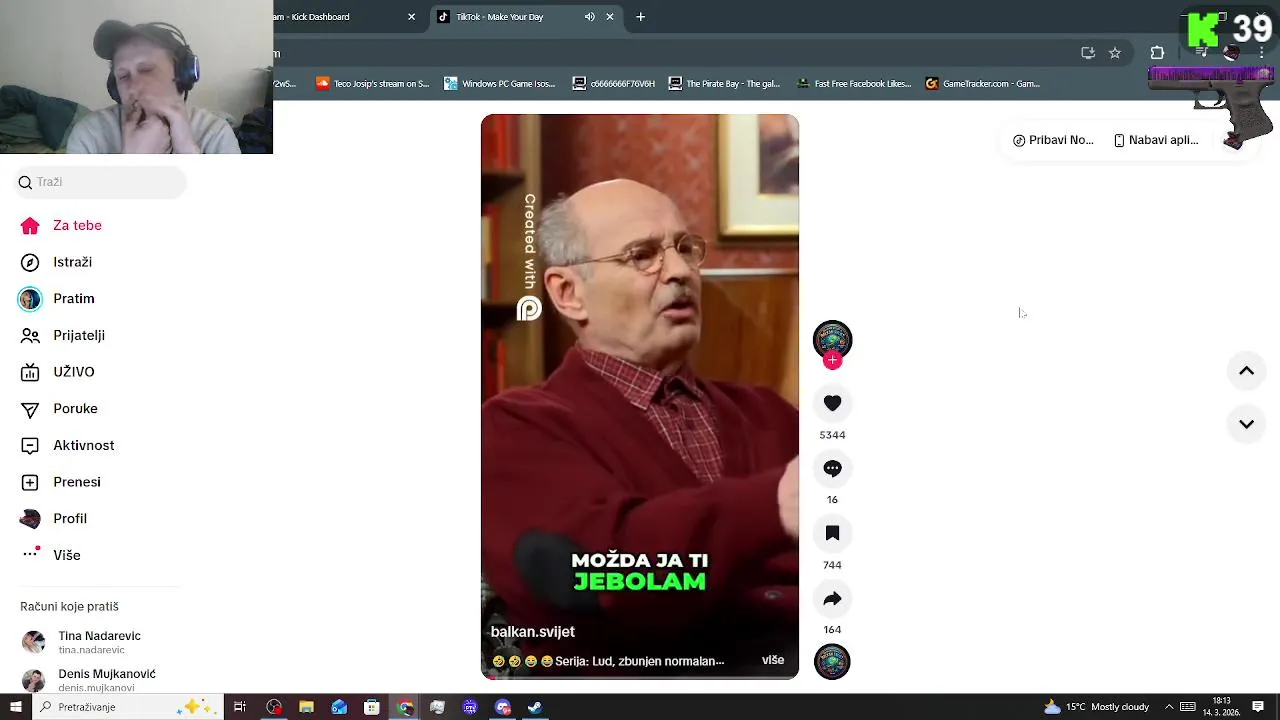
Task: Open Poruke messages
Action: point(60,409)
